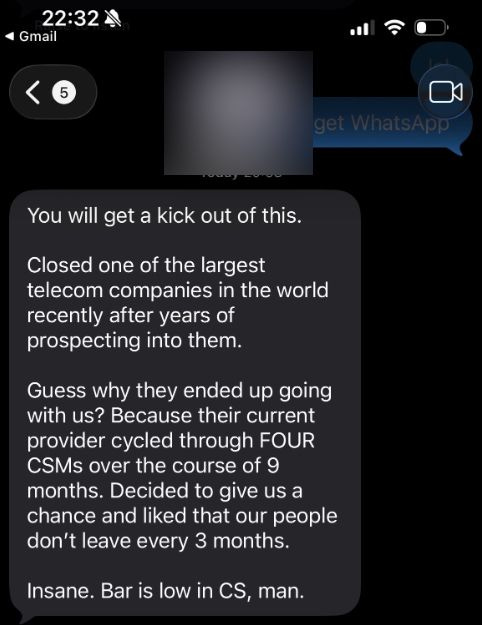482x625 pixels.
Task: Tap the silent mode bell icon
Action: (x=112, y=18)
